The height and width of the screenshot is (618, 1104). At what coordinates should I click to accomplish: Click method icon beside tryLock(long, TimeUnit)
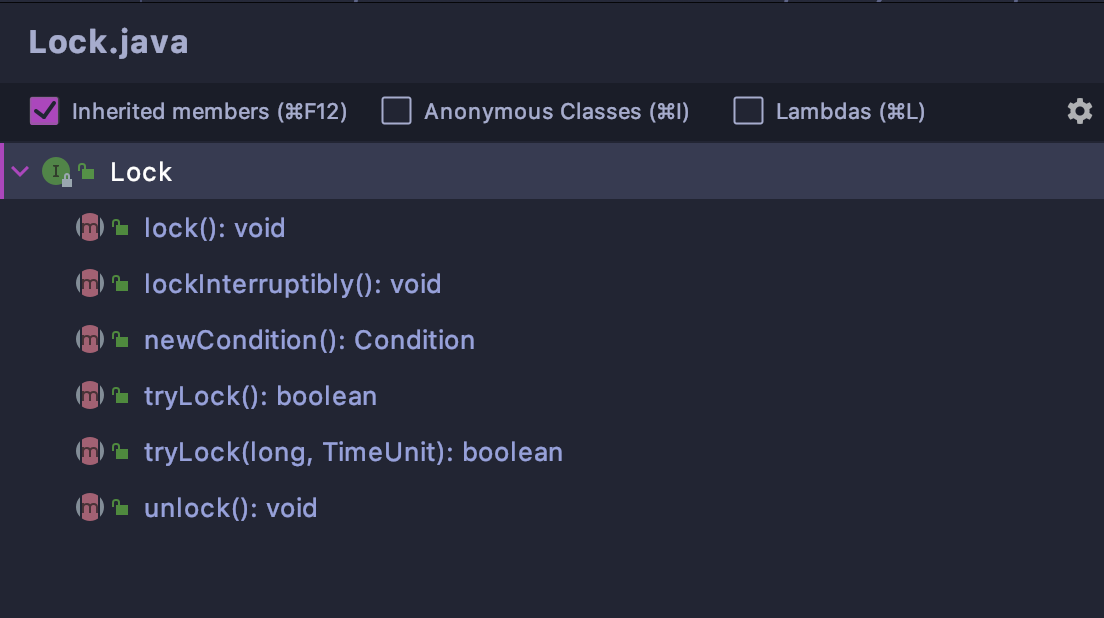tap(90, 452)
